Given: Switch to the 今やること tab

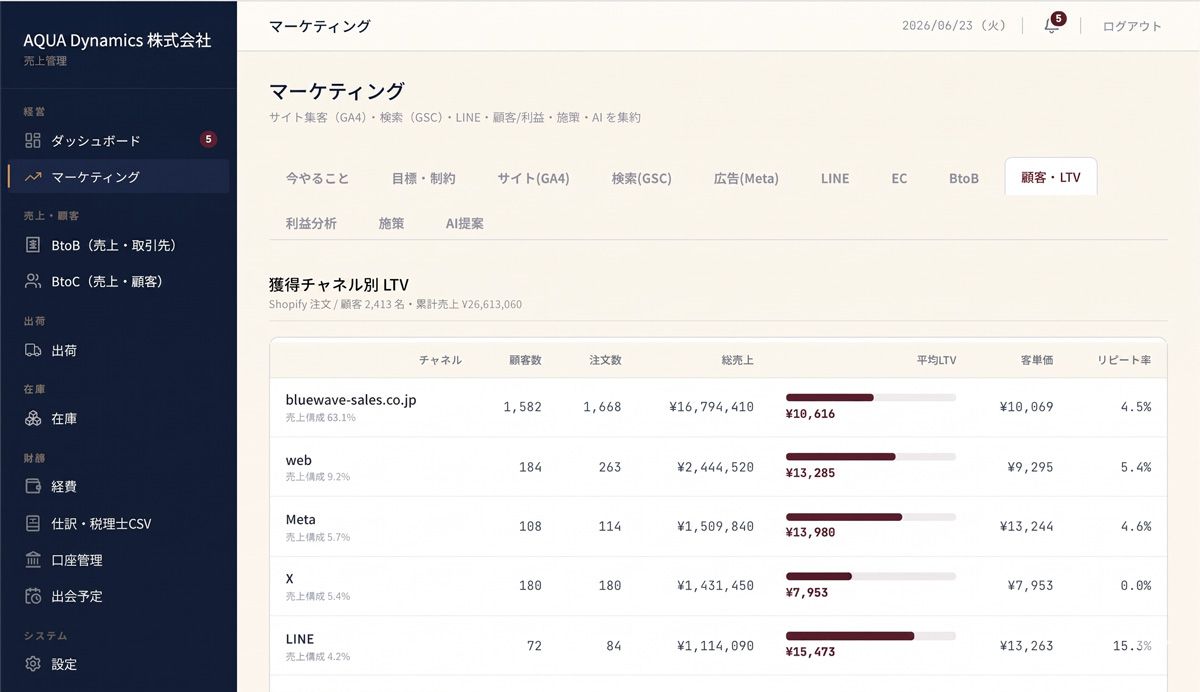Looking at the screenshot, I should pyautogui.click(x=318, y=178).
